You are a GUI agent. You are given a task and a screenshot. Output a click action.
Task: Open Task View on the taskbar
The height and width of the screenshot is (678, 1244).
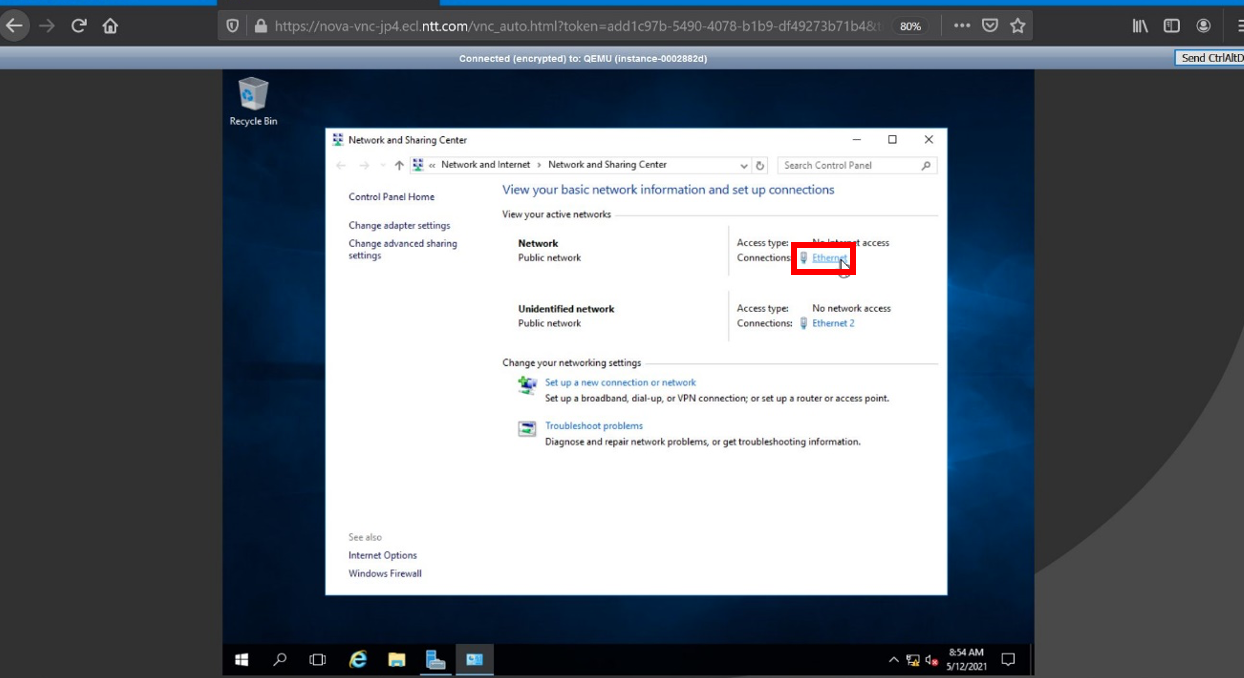318,660
